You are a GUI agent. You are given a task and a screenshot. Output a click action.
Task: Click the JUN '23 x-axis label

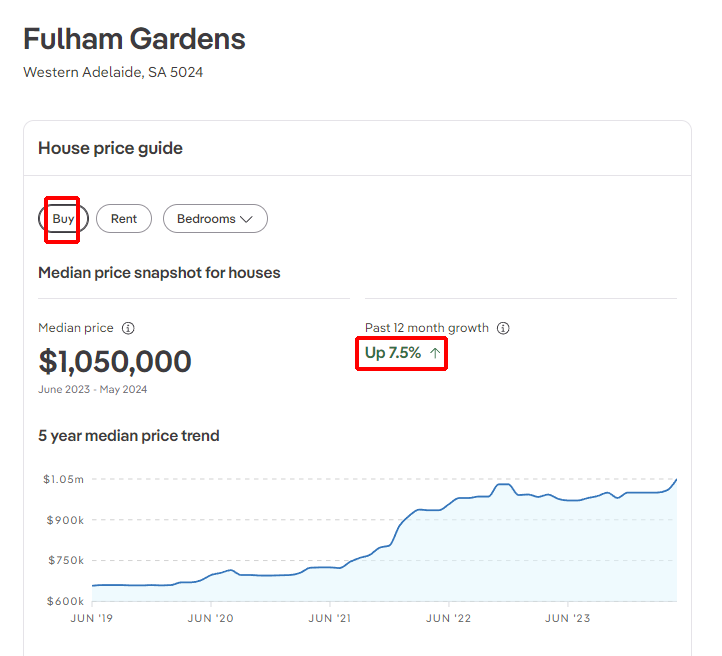[x=567, y=618]
